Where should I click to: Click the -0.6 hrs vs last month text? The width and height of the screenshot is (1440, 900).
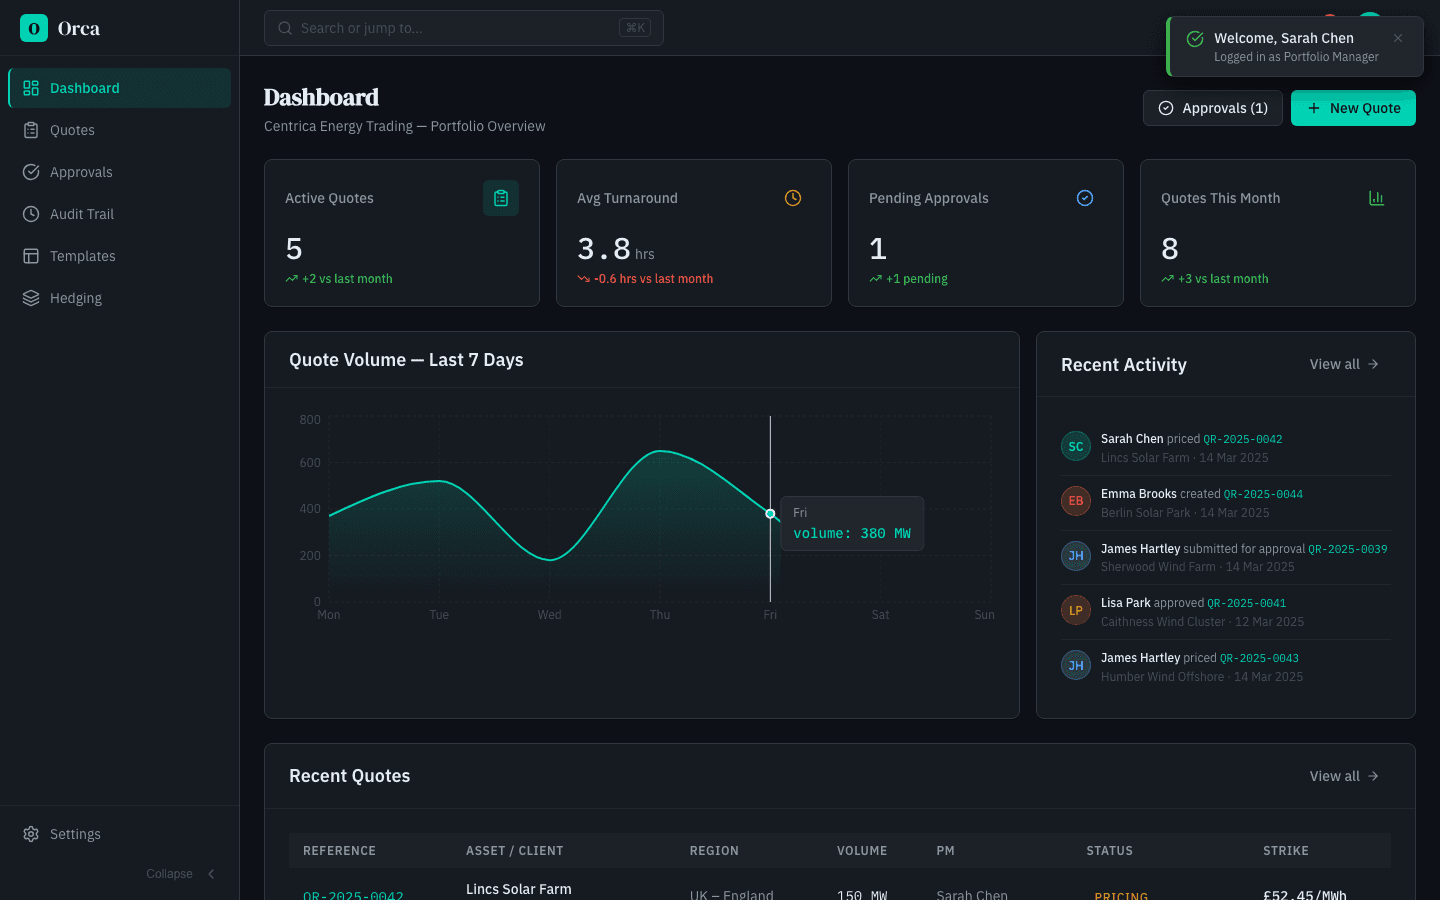pyautogui.click(x=653, y=279)
